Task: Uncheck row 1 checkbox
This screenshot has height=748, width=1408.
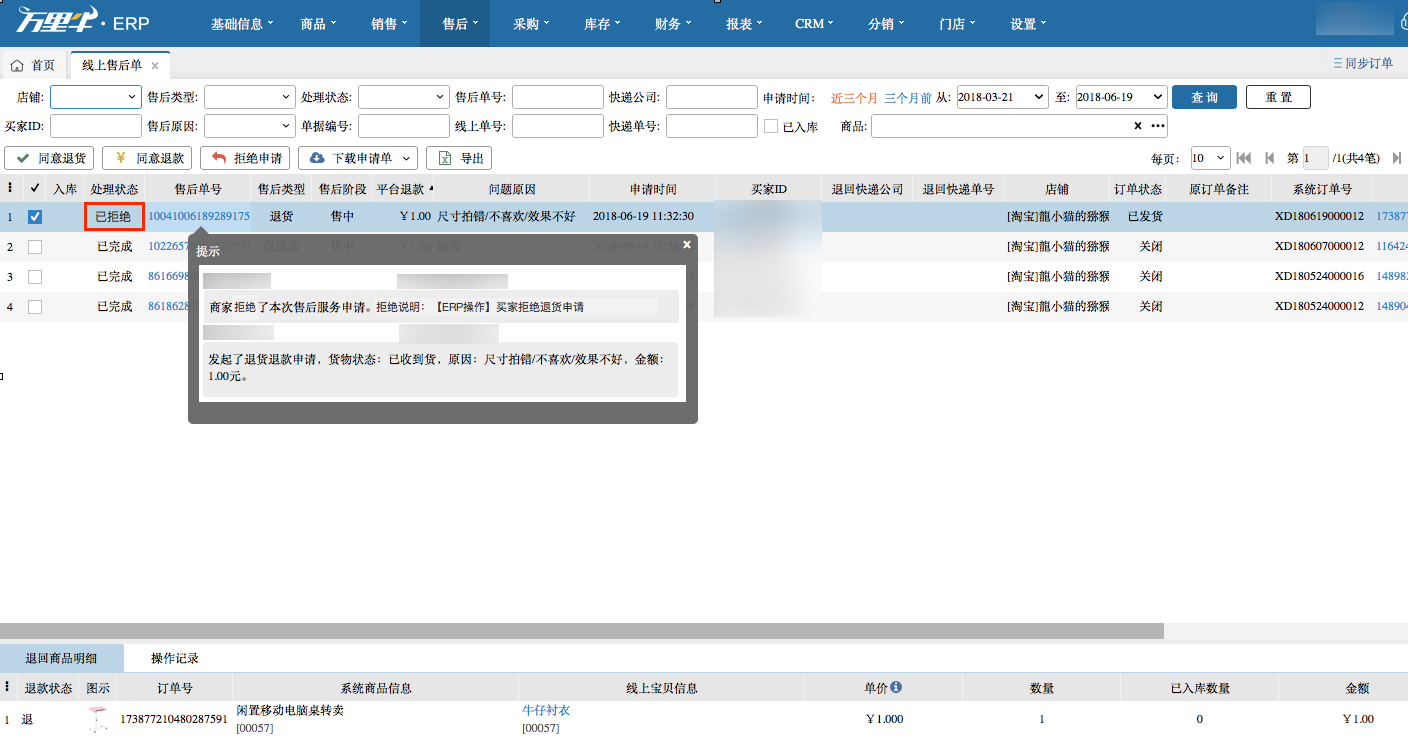Action: [x=35, y=217]
